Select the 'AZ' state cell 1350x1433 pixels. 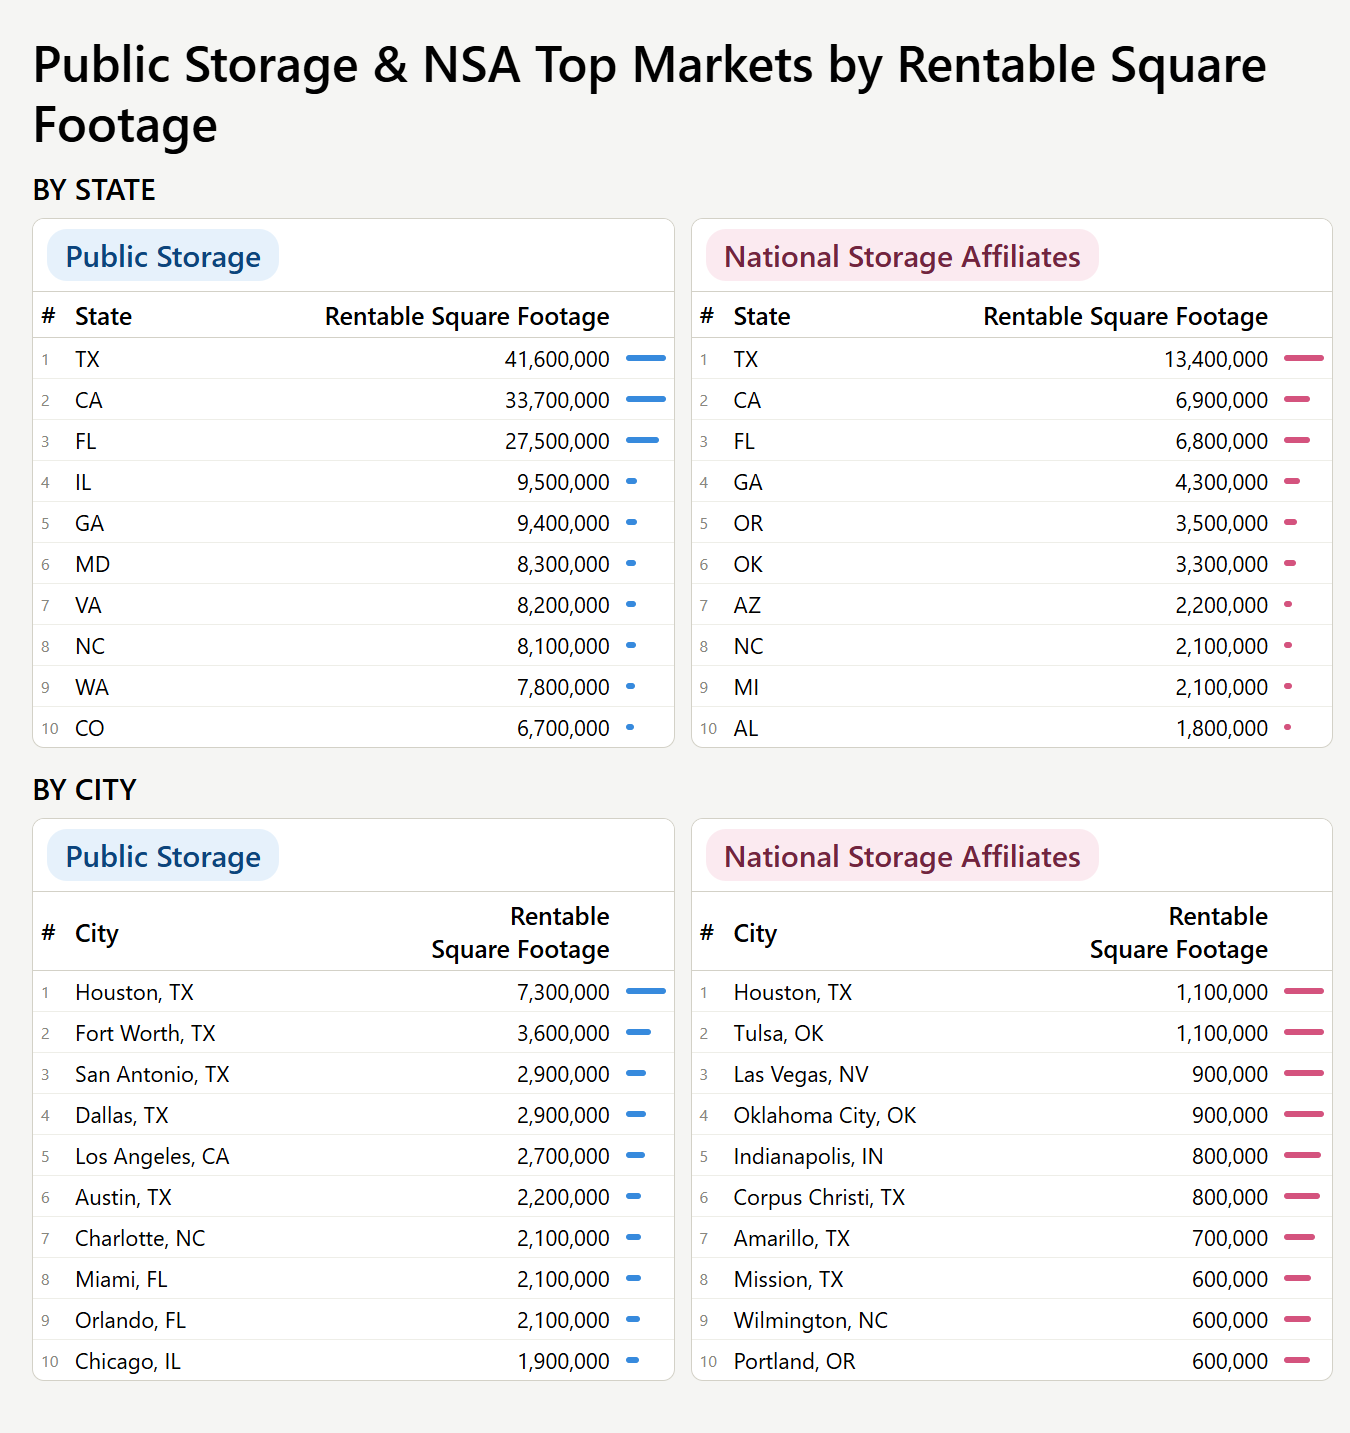tap(747, 605)
